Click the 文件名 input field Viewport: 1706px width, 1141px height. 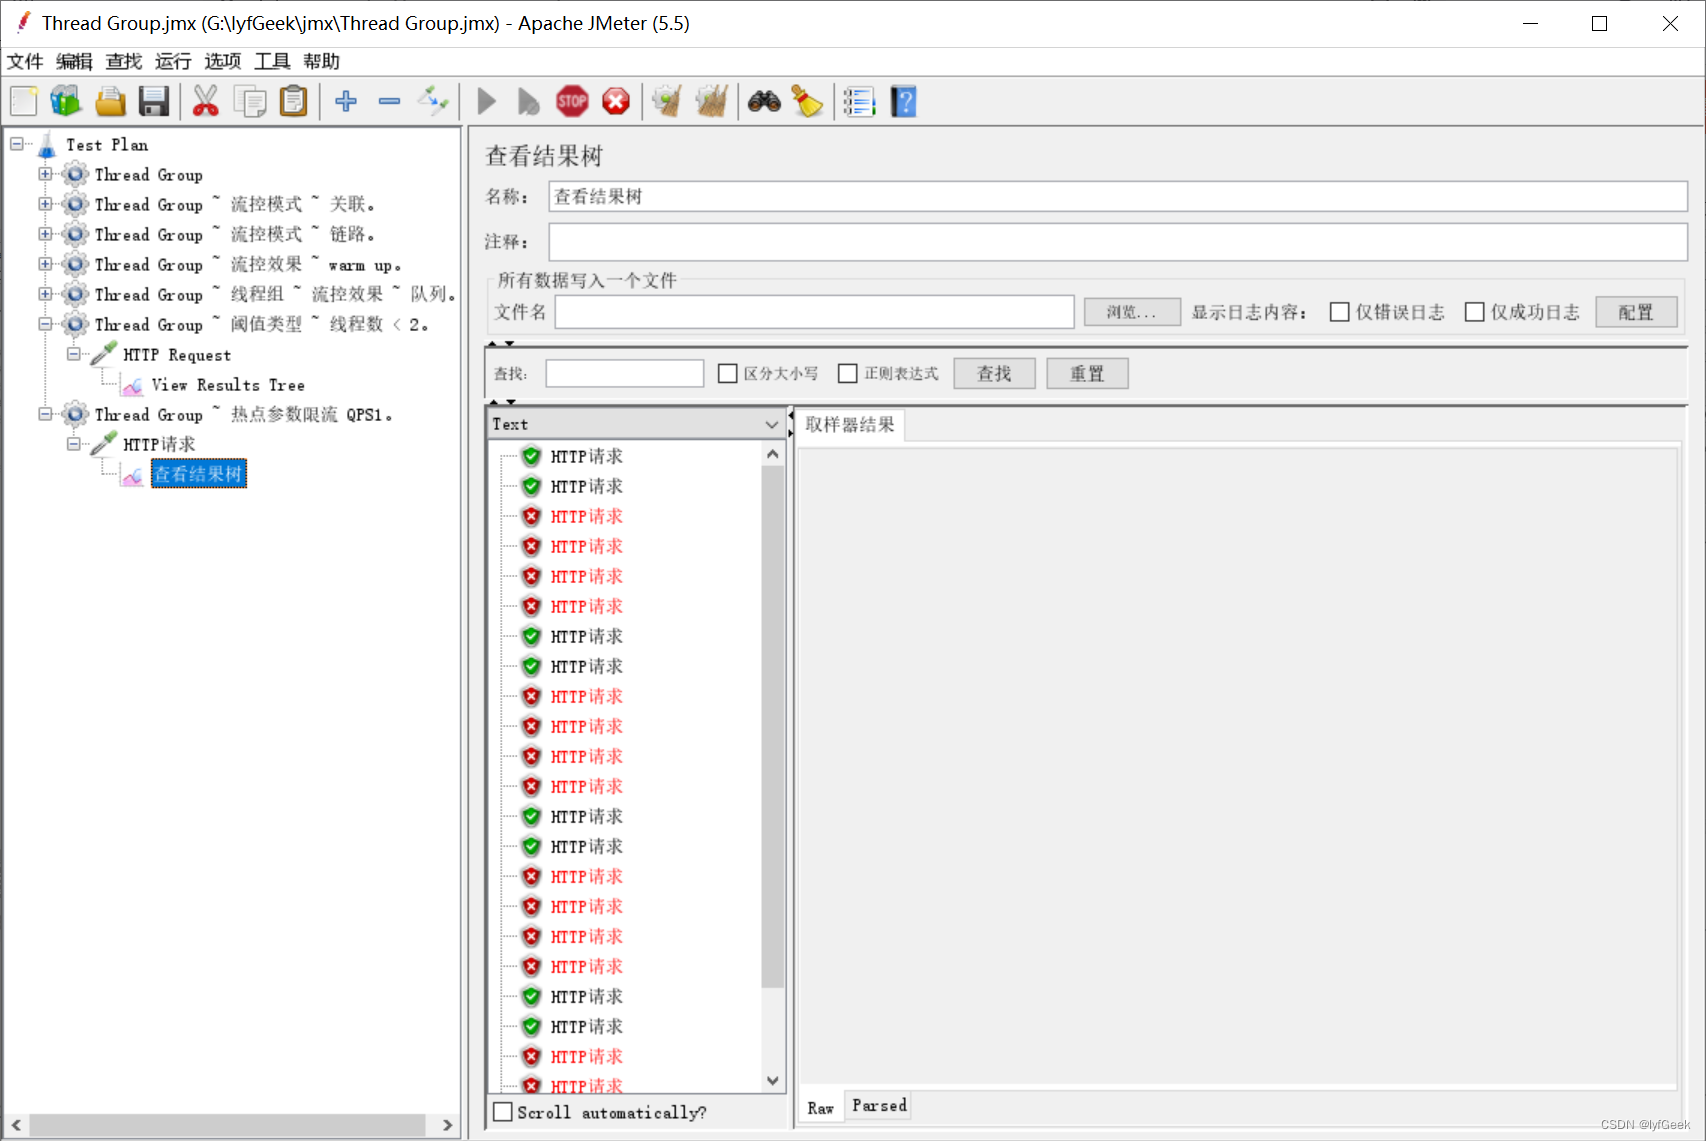[x=815, y=312]
